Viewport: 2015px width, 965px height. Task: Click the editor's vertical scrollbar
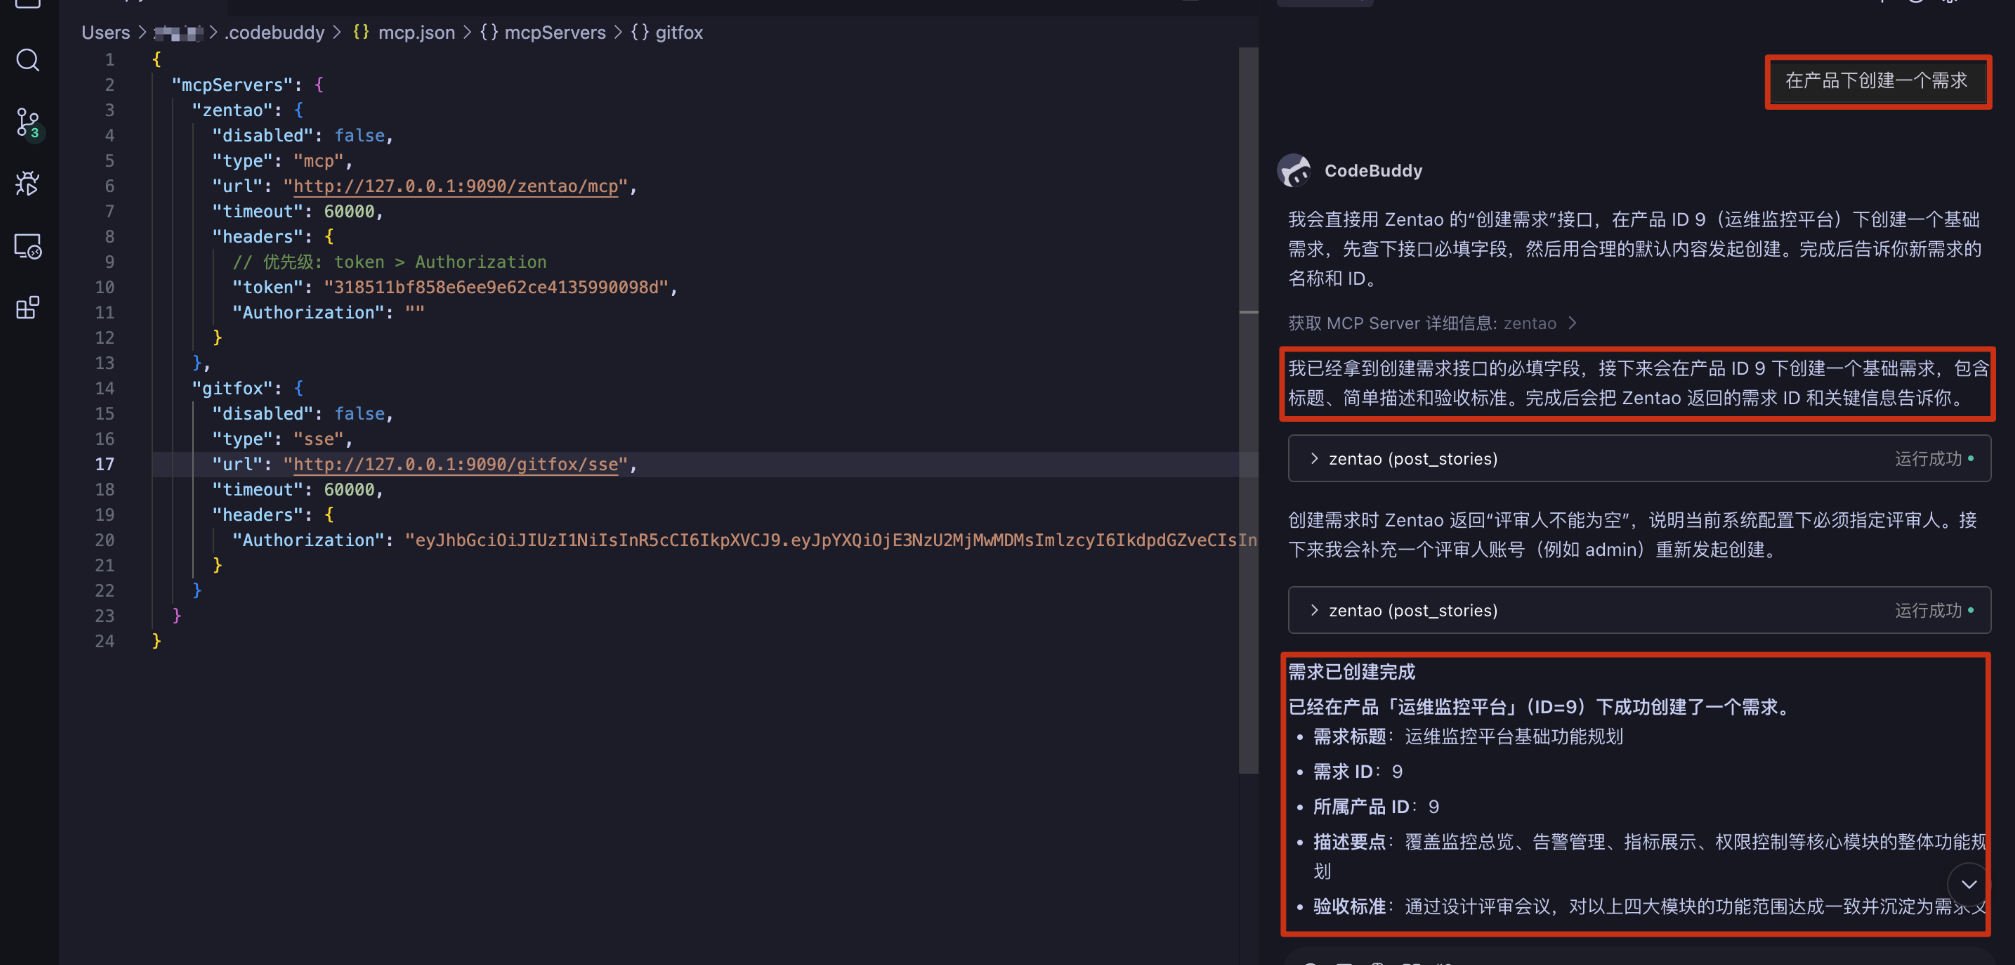tap(1248, 410)
